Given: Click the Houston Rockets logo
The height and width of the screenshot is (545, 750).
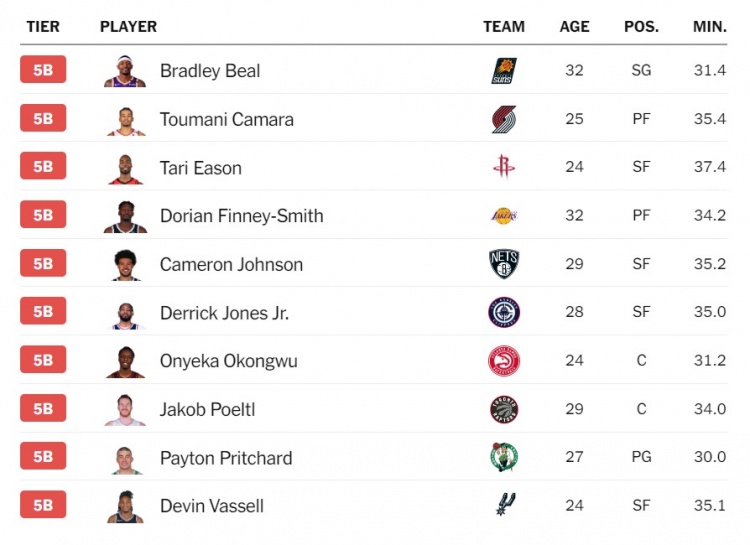Looking at the screenshot, I should (504, 167).
